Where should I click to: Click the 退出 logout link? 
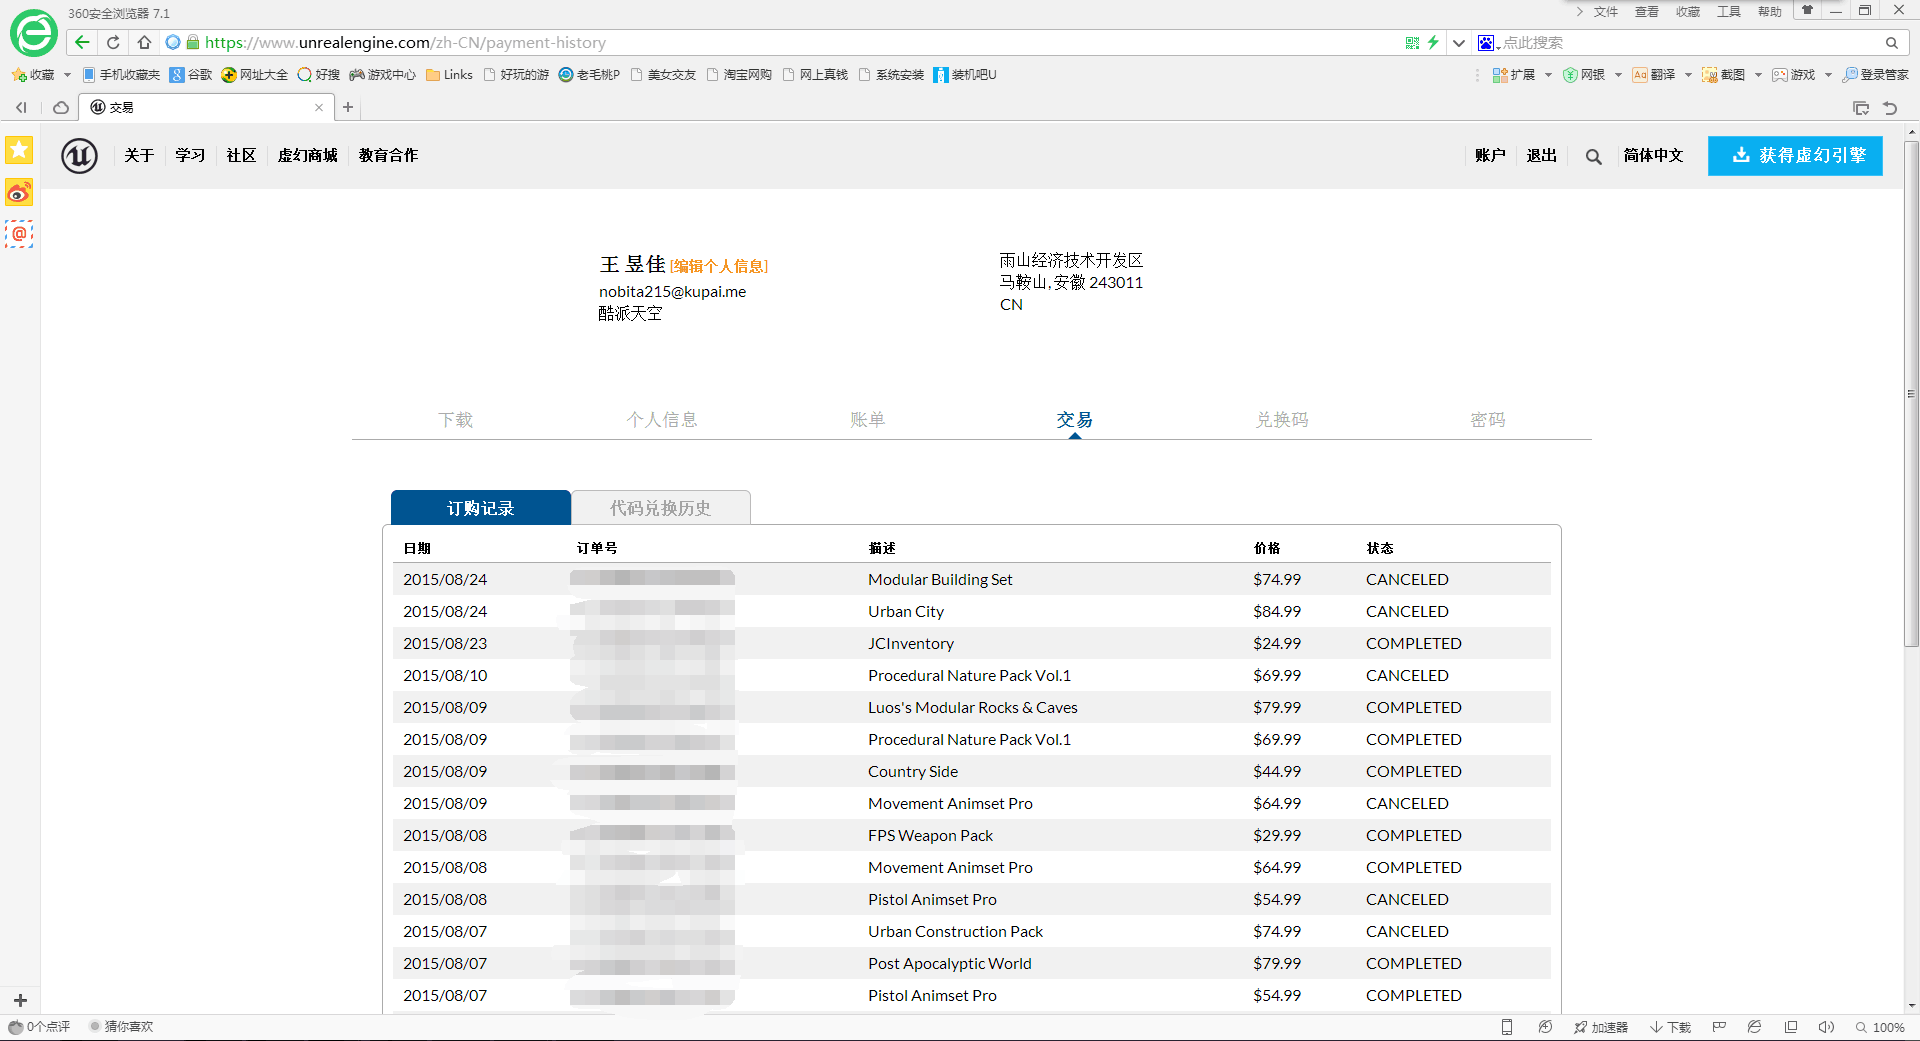1542,156
